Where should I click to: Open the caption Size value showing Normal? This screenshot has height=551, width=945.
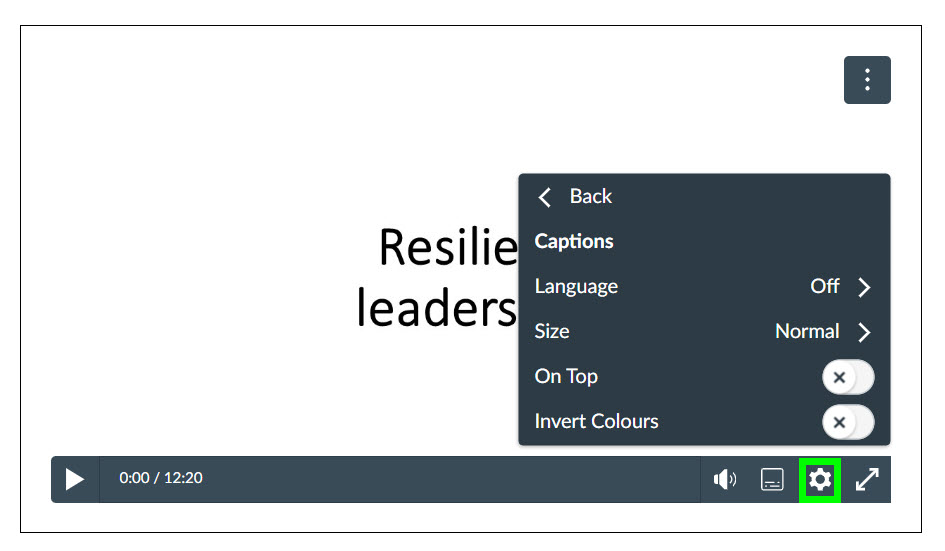pyautogui.click(x=807, y=331)
